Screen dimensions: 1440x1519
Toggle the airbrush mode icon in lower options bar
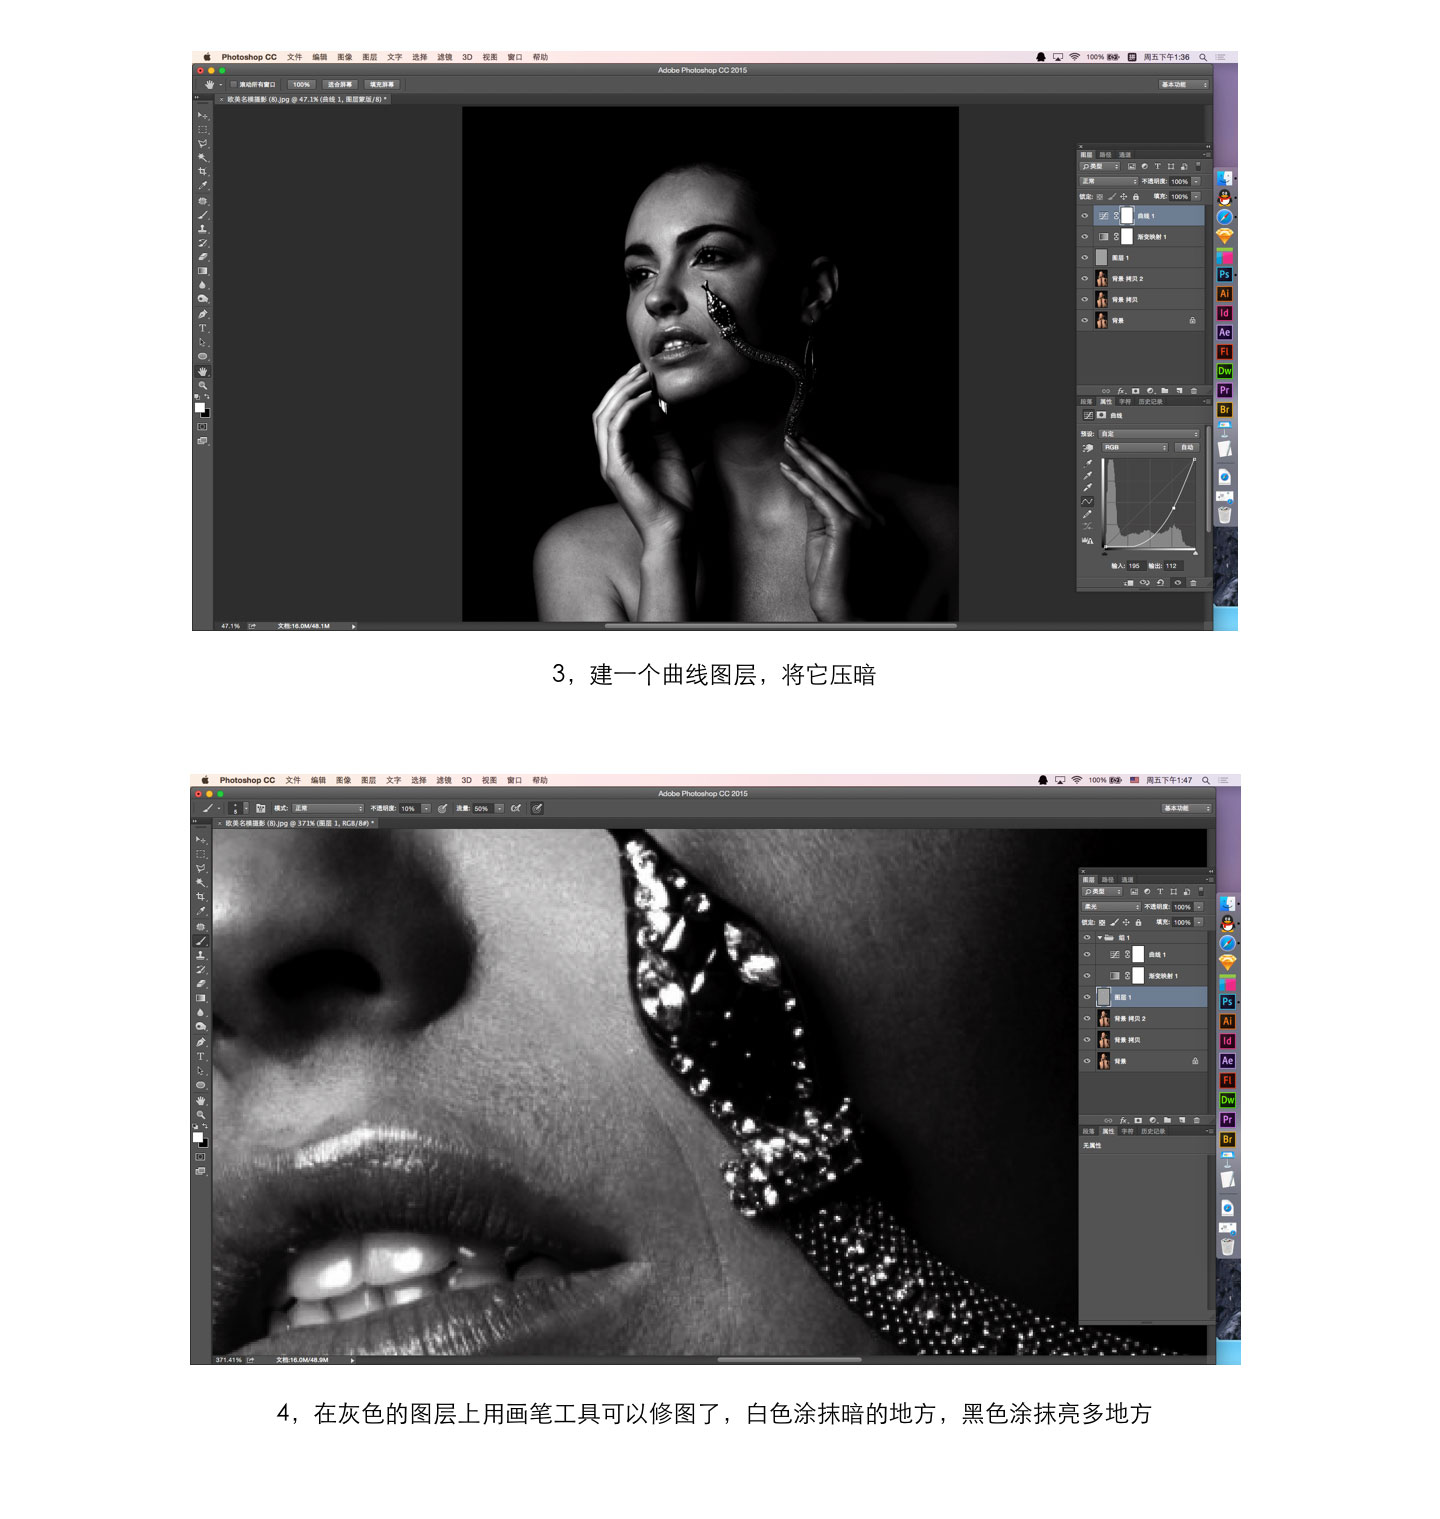click(x=516, y=808)
